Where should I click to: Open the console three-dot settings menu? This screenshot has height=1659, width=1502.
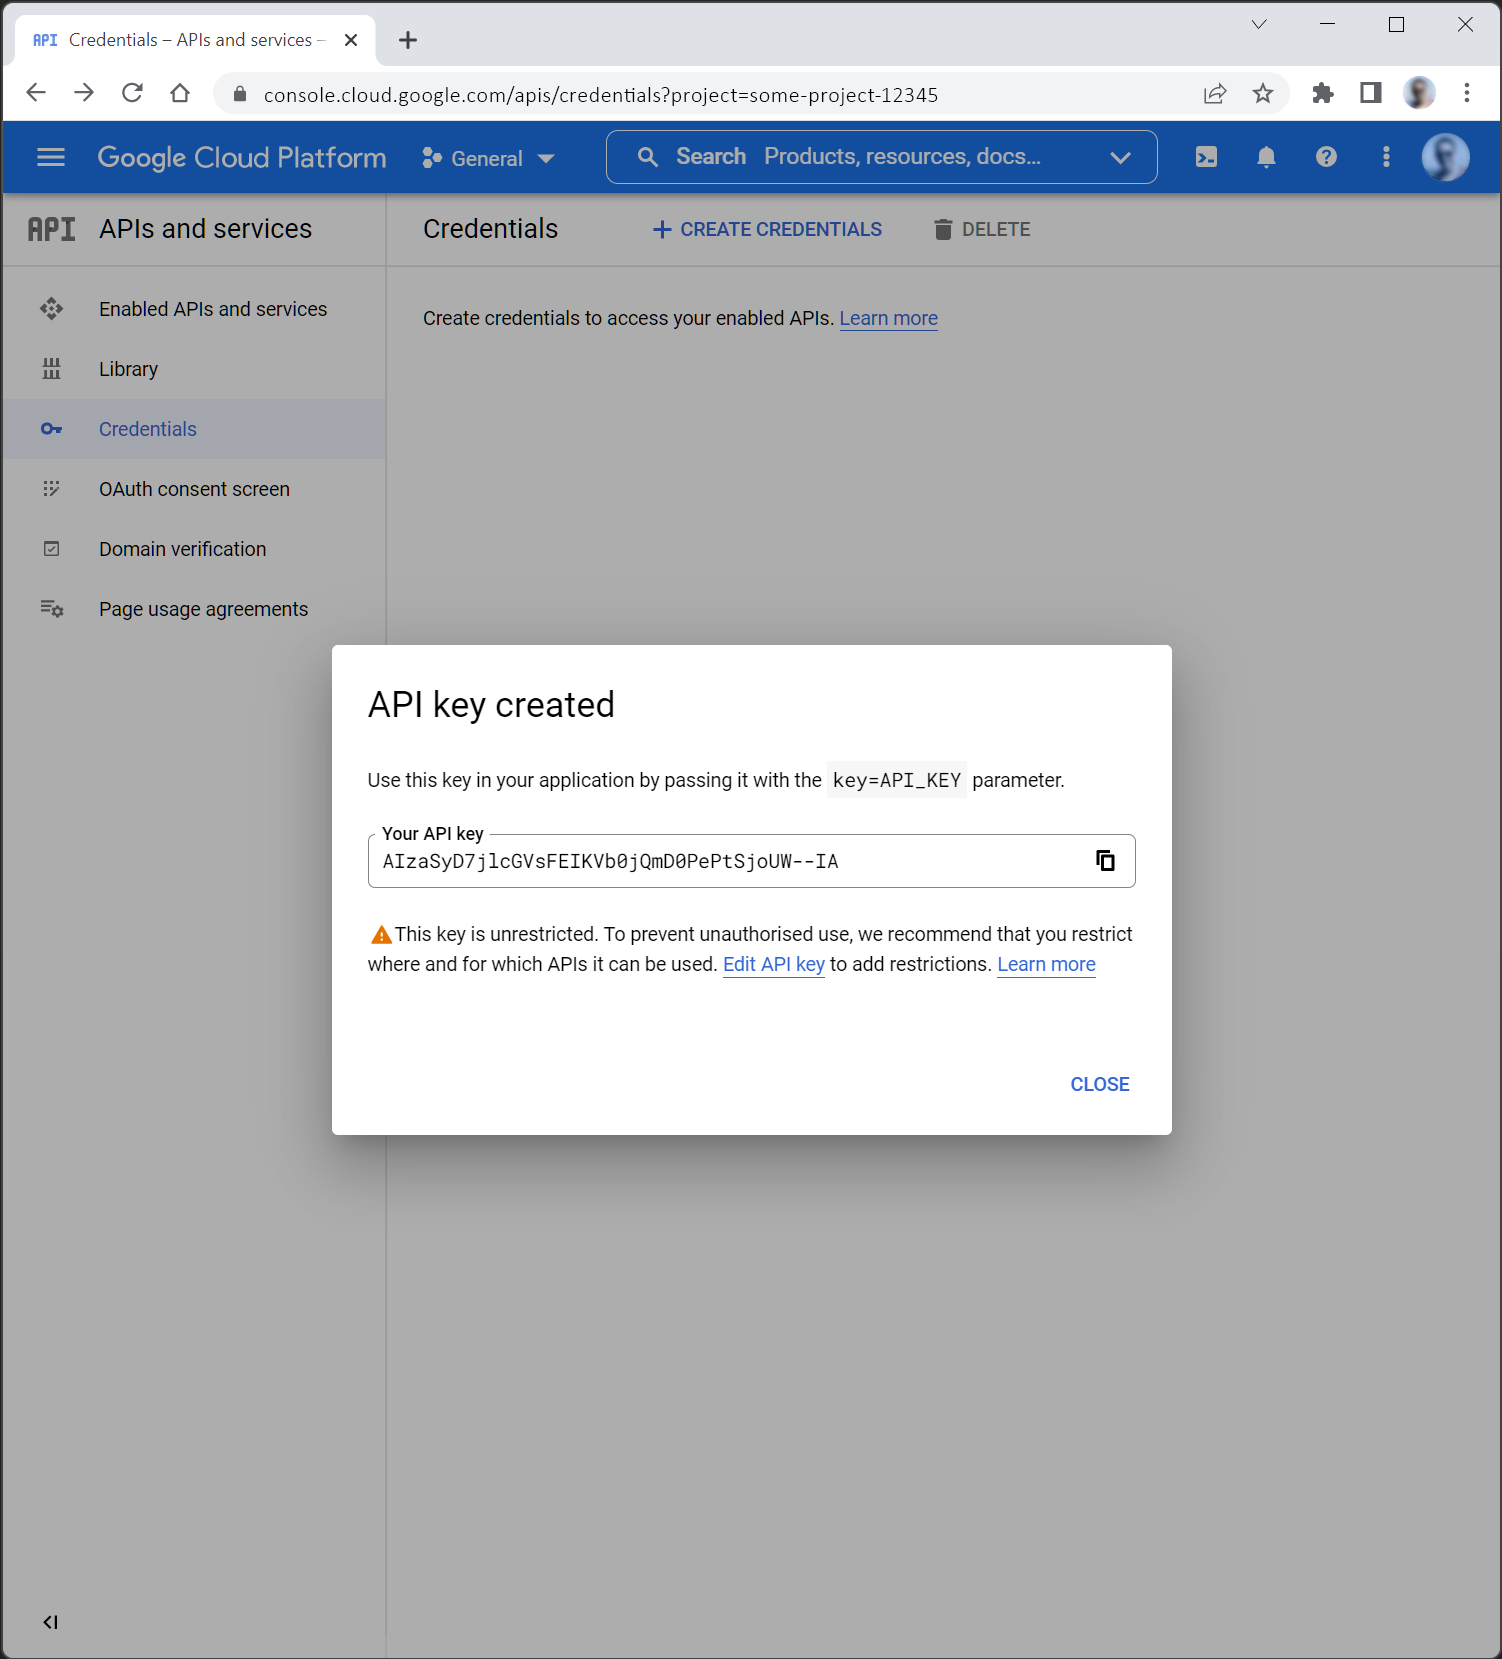coord(1386,157)
